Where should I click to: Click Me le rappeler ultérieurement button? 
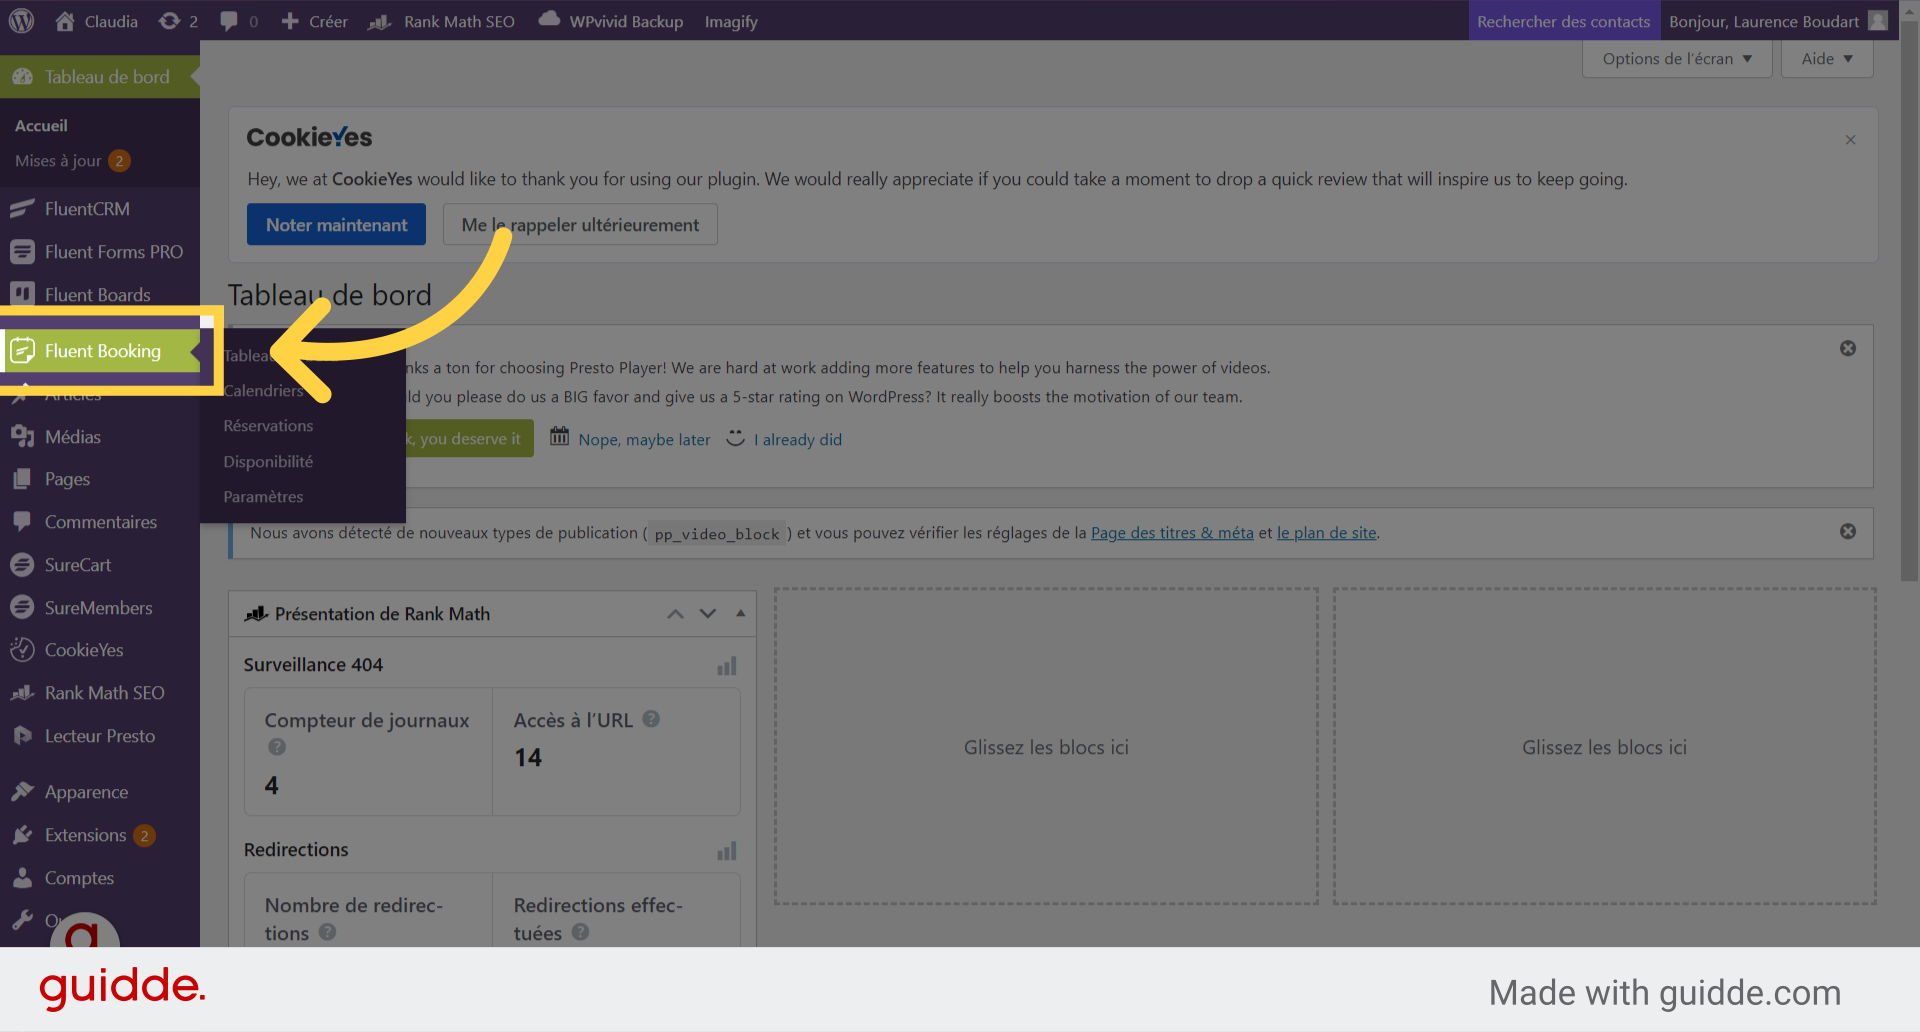pos(580,225)
